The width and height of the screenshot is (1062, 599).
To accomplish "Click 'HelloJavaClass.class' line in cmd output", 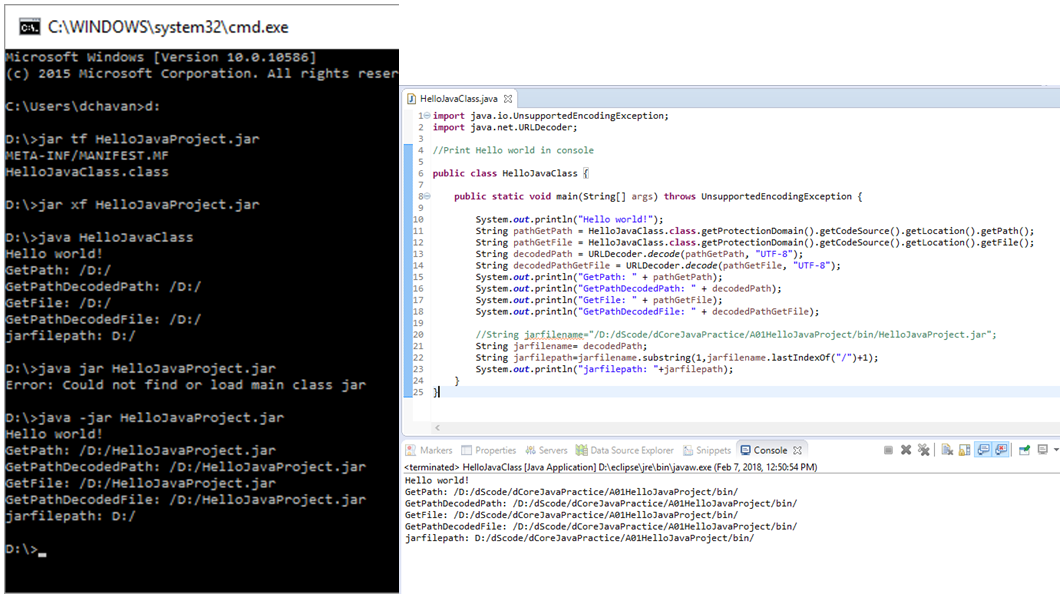I will (87, 172).
